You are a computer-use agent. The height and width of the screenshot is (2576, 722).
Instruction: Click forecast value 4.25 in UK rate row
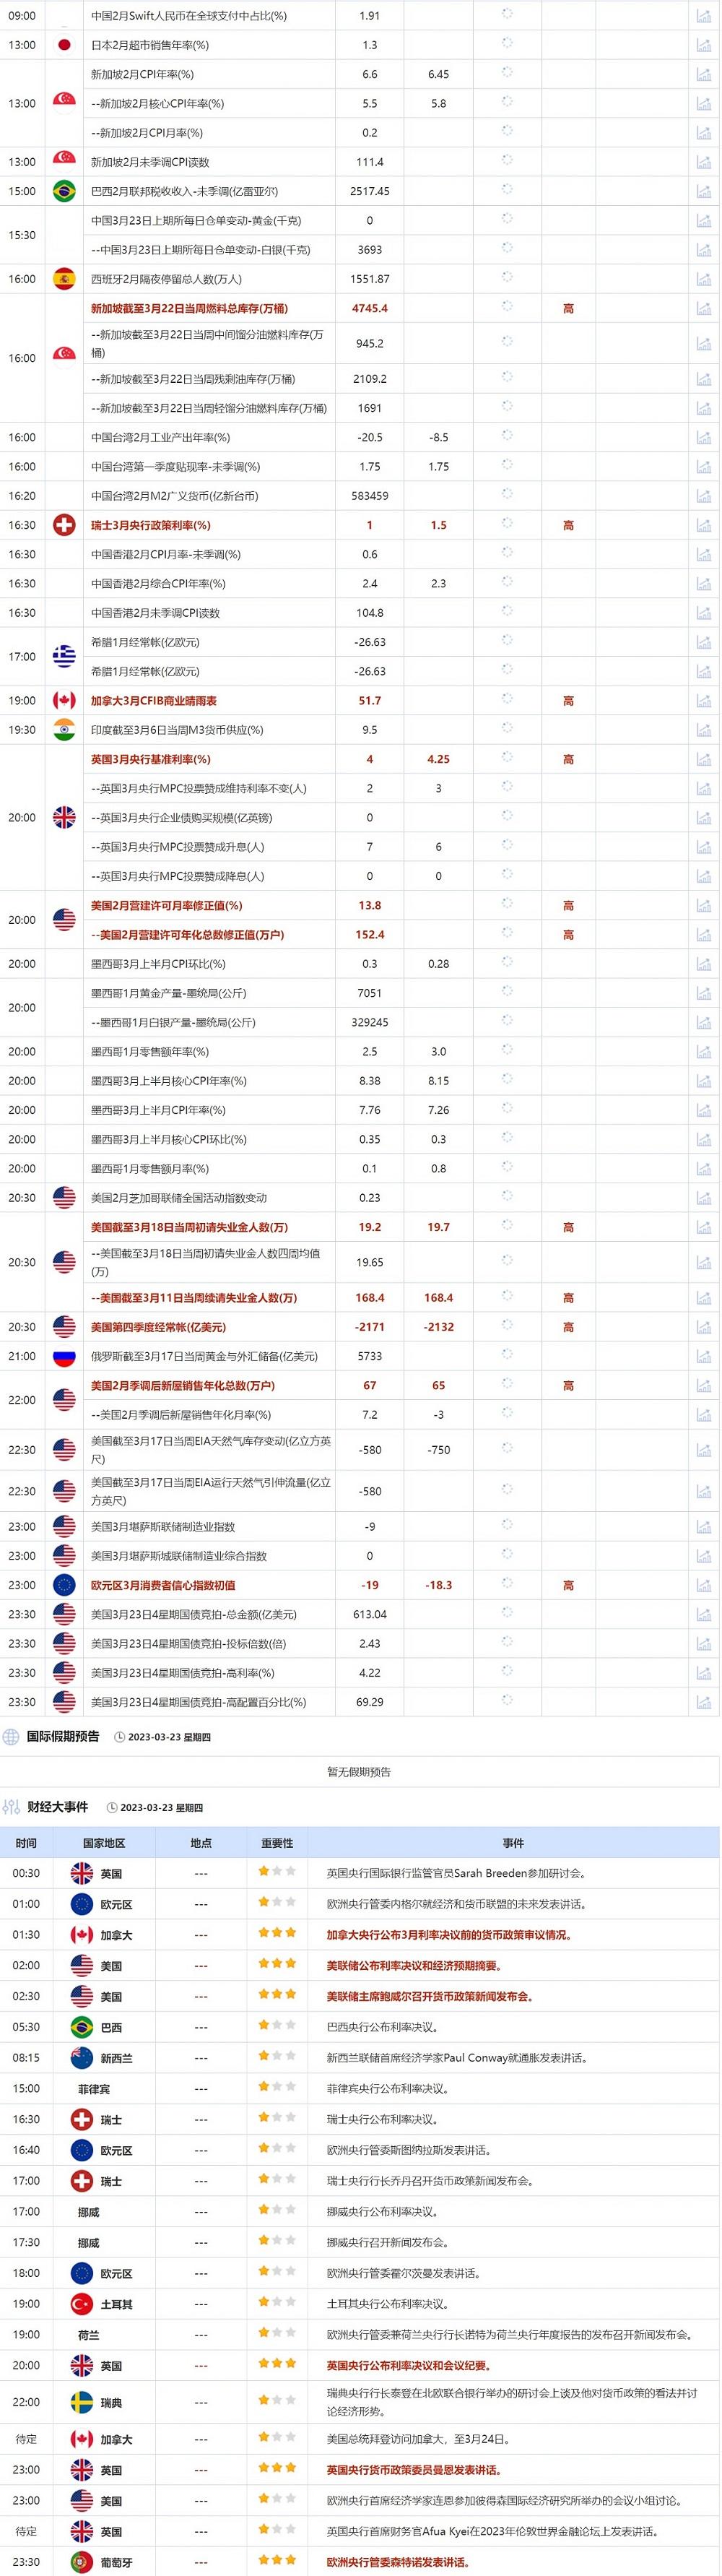click(x=438, y=759)
